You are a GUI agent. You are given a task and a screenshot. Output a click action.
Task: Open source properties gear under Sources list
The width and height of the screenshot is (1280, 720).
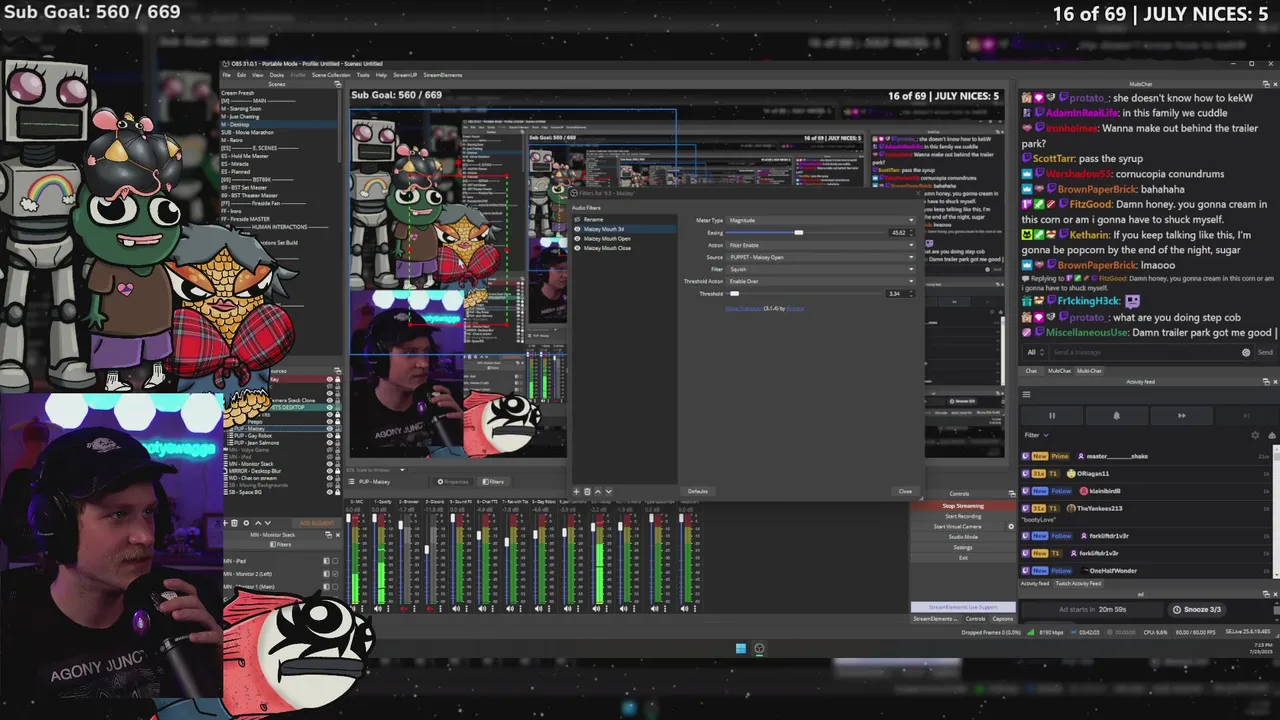pos(246,523)
